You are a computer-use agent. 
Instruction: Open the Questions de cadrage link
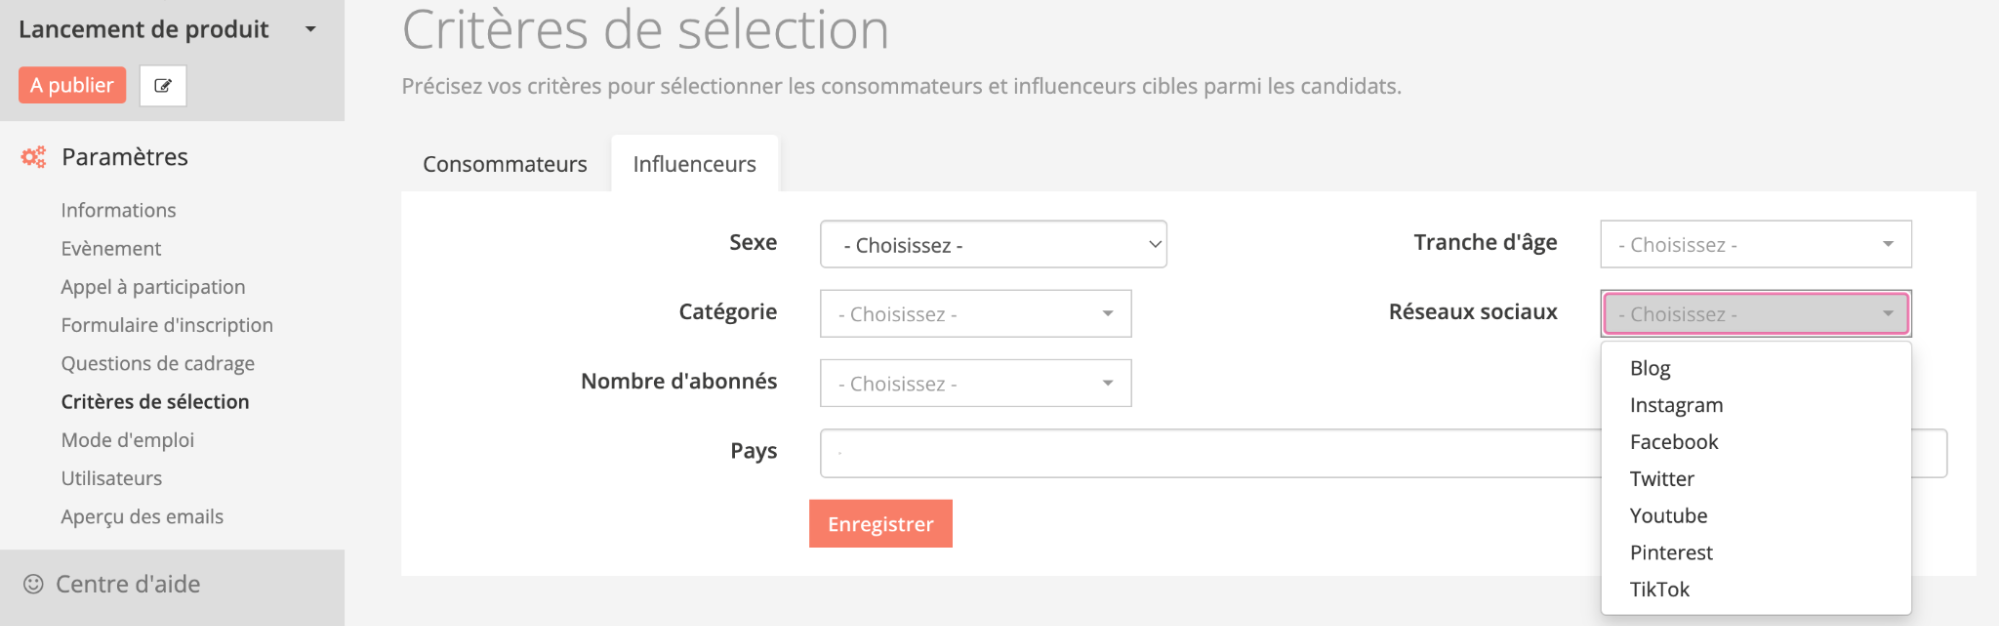[158, 363]
